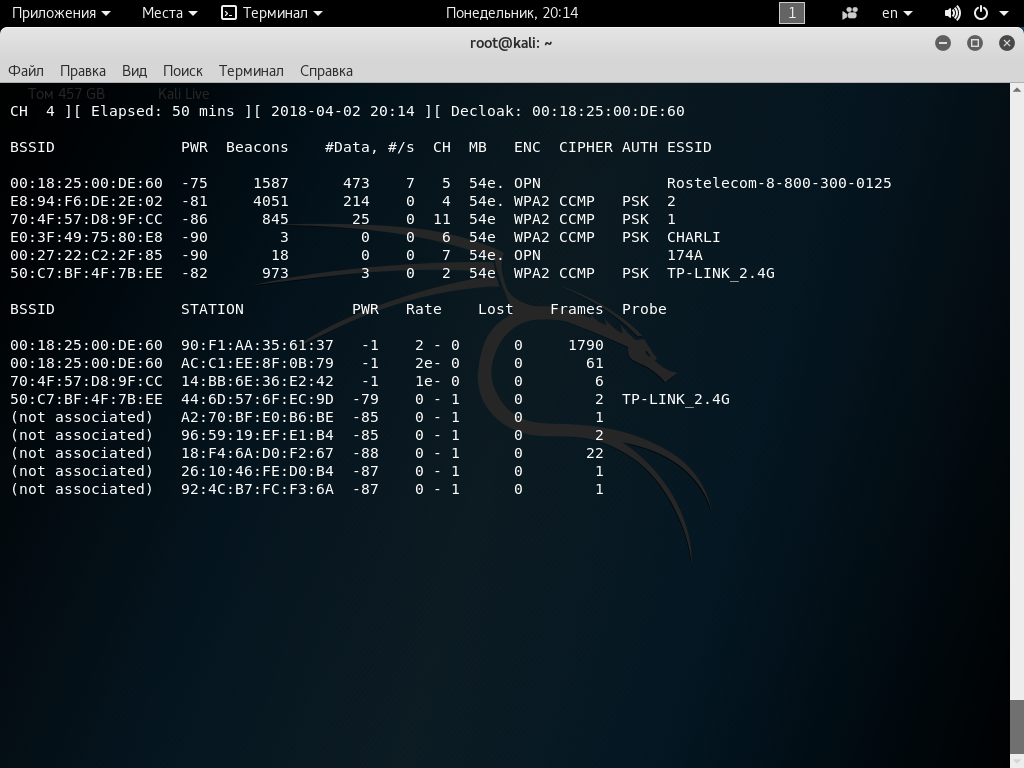Viewport: 1024px width, 768px height.
Task: Click BSSID 00:27:22:C2:2F:85
Action: [86, 255]
